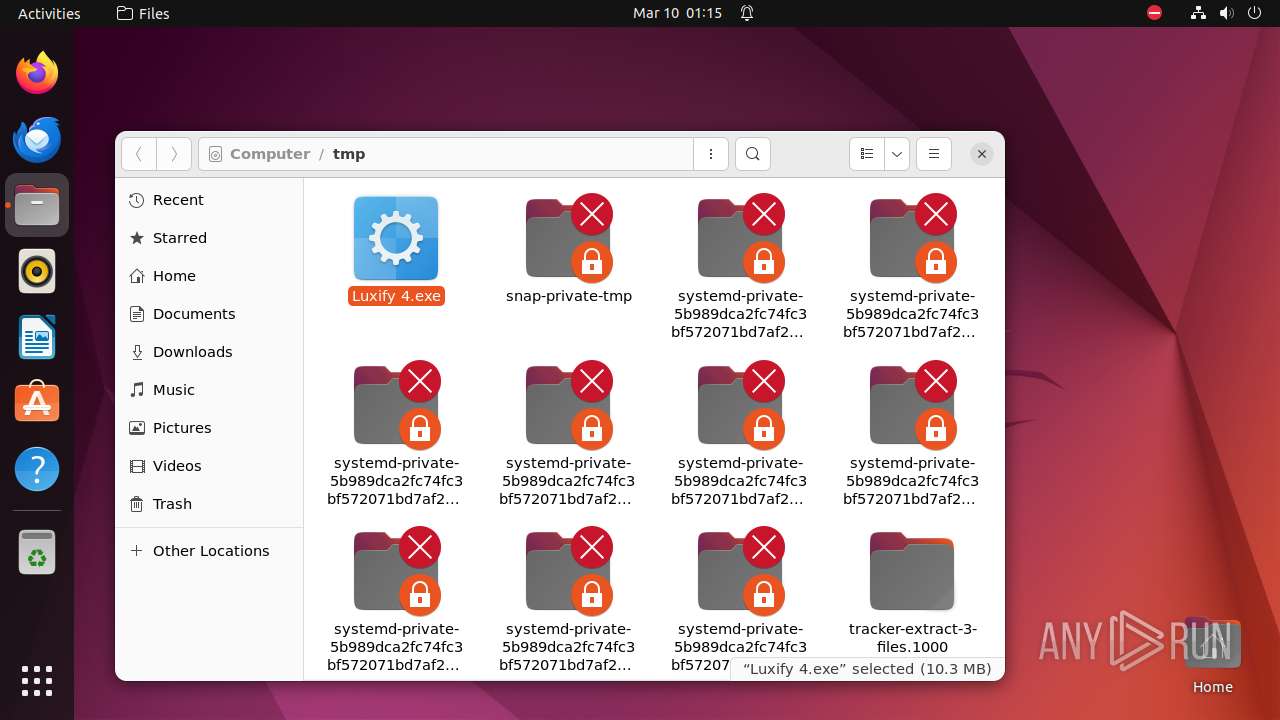The height and width of the screenshot is (720, 1280).
Task: Open Downloads in the sidebar
Action: [x=209, y=352]
